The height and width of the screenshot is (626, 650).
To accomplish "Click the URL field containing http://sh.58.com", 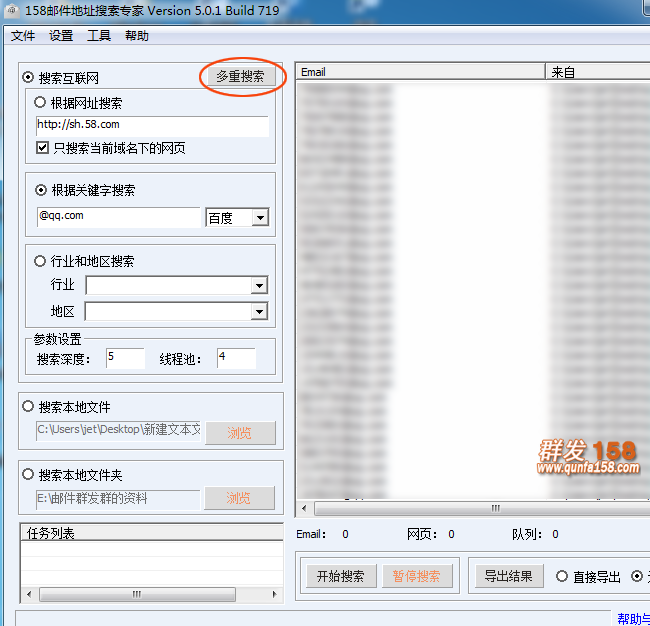I will coord(152,126).
